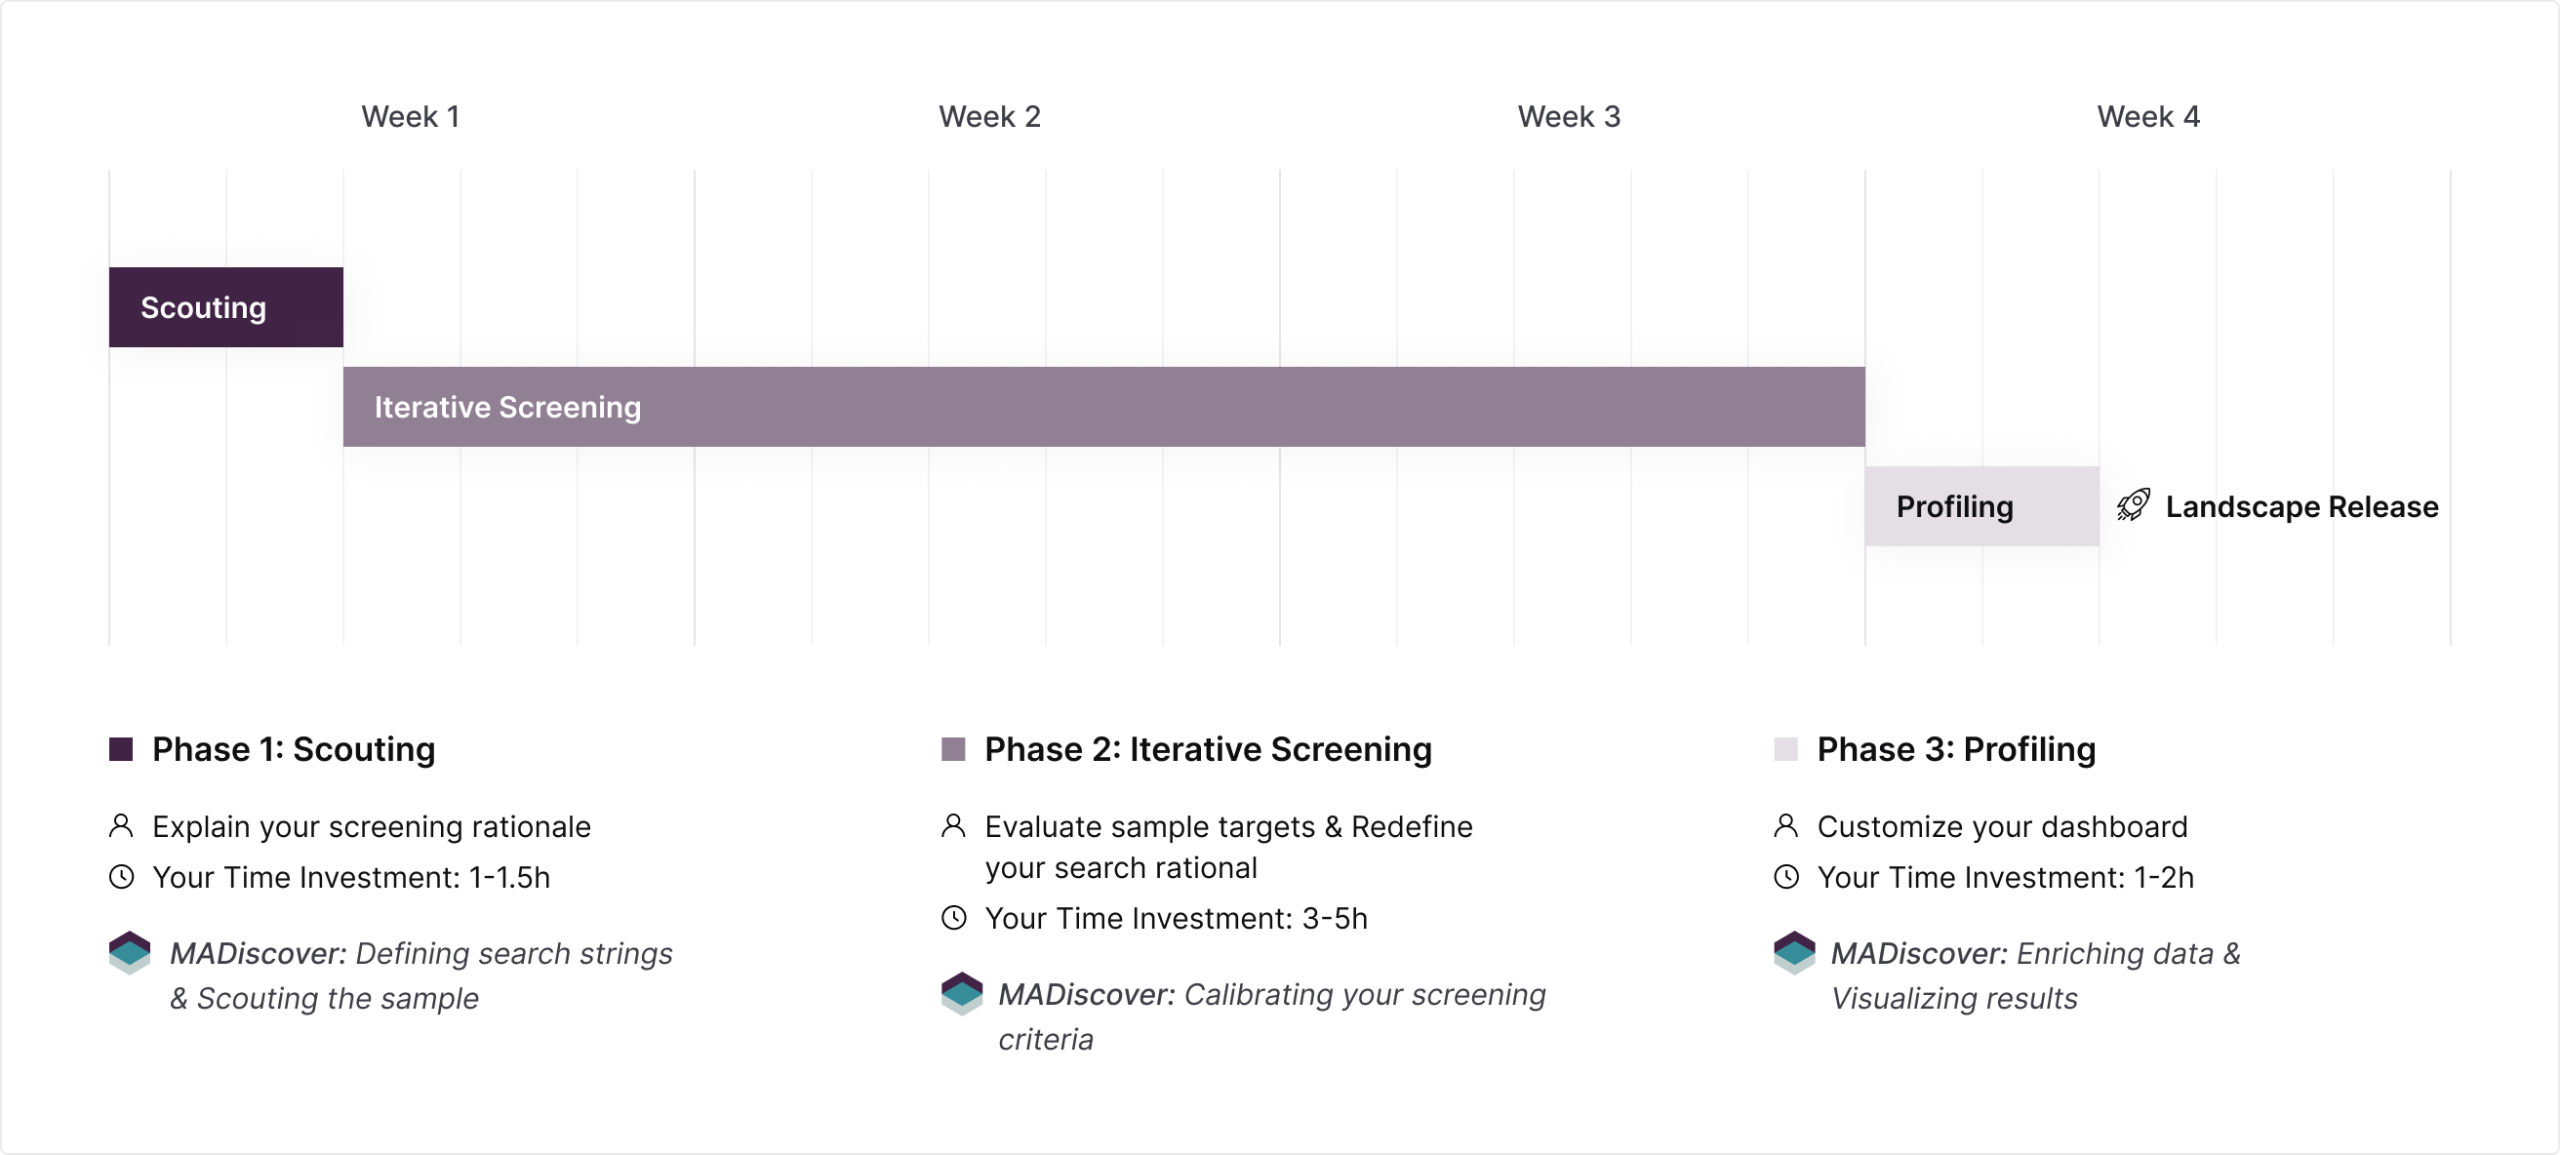Click the Week 3 column header
2560x1155 pixels.
click(x=1568, y=117)
